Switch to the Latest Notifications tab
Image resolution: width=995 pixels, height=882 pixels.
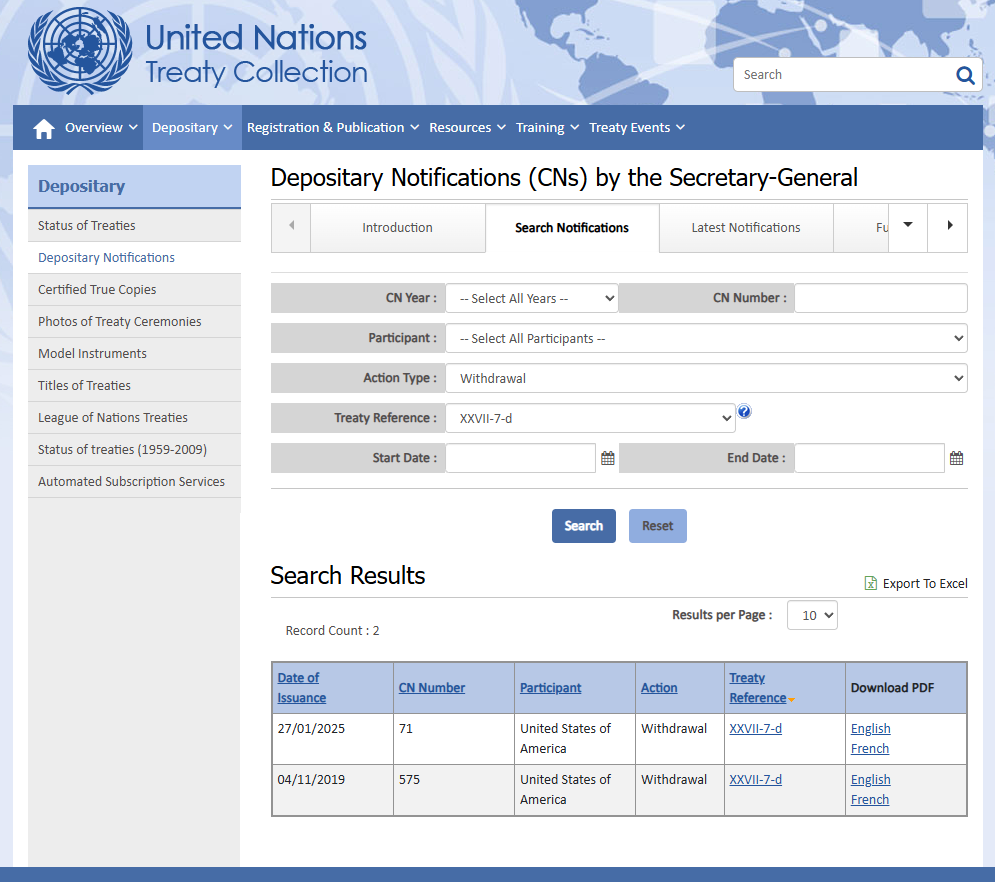click(x=746, y=228)
